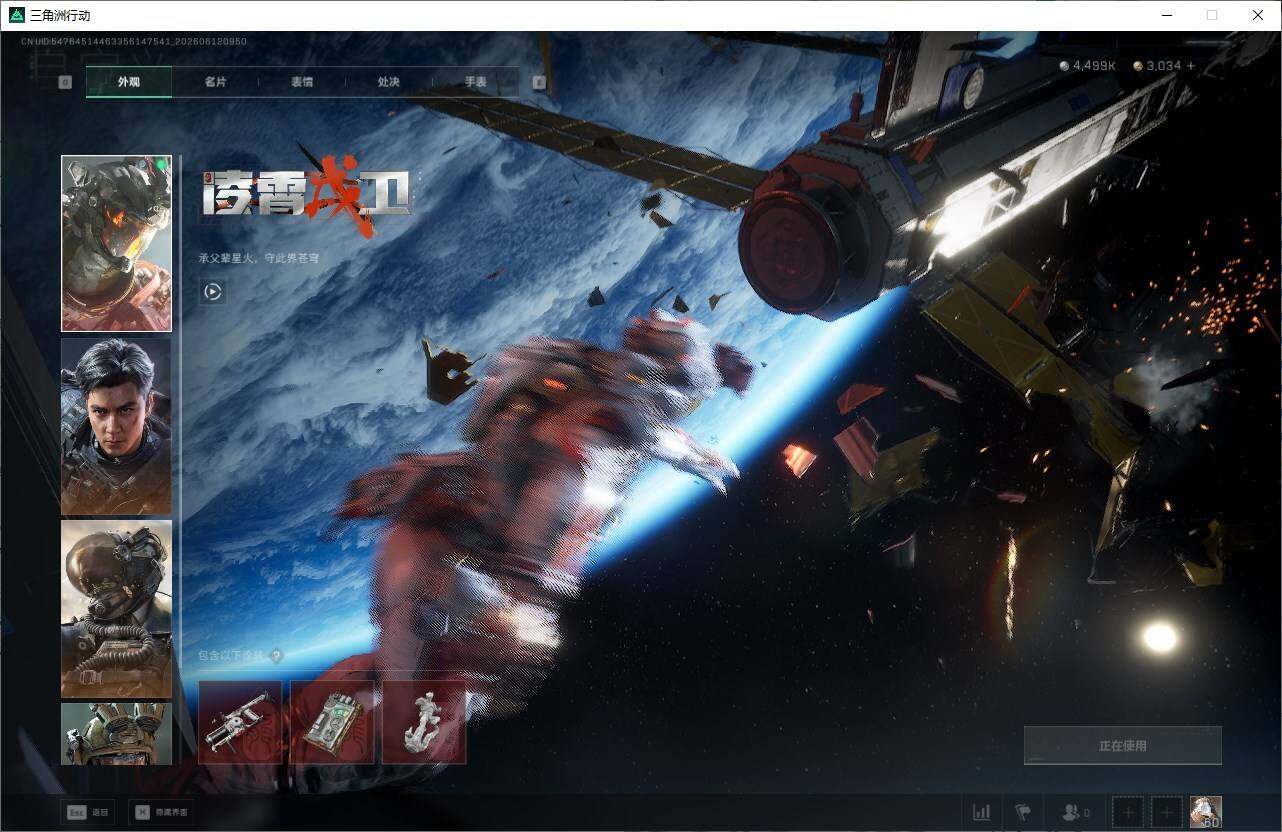Pick the partially visible fourth operator skin
This screenshot has width=1282, height=832.
point(116,734)
